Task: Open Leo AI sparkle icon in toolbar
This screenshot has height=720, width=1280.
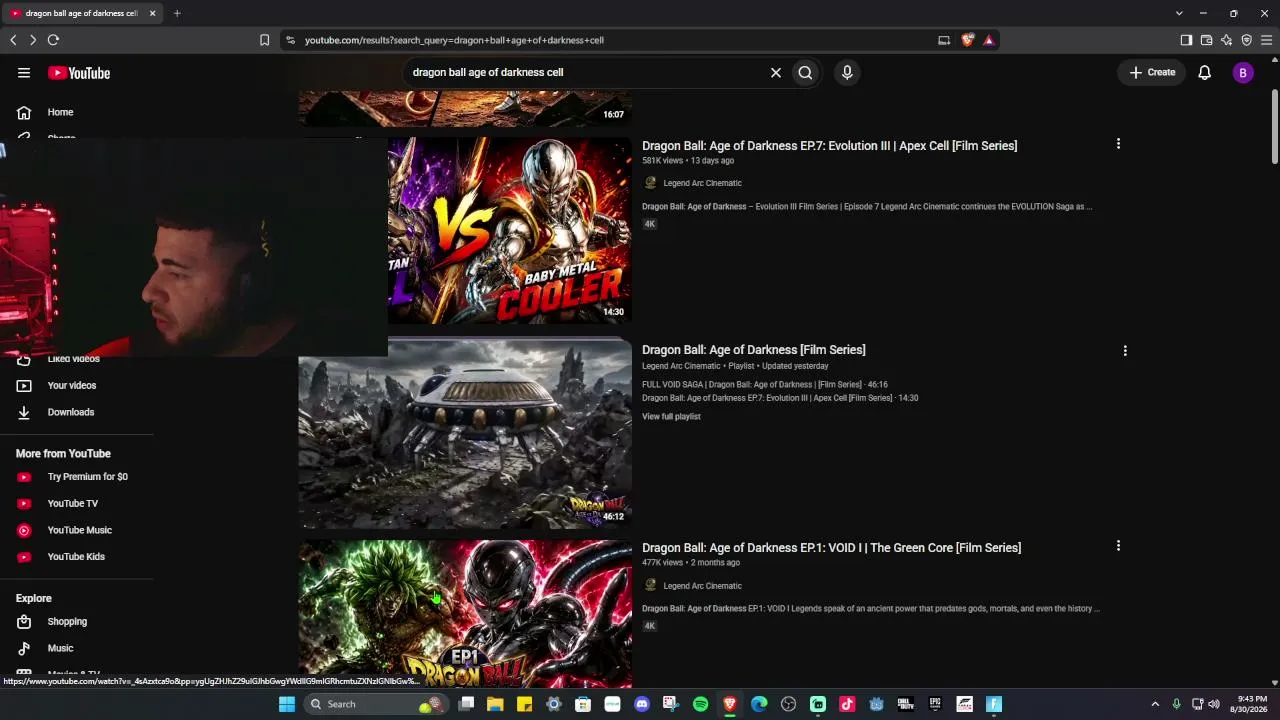Action: point(1226,40)
